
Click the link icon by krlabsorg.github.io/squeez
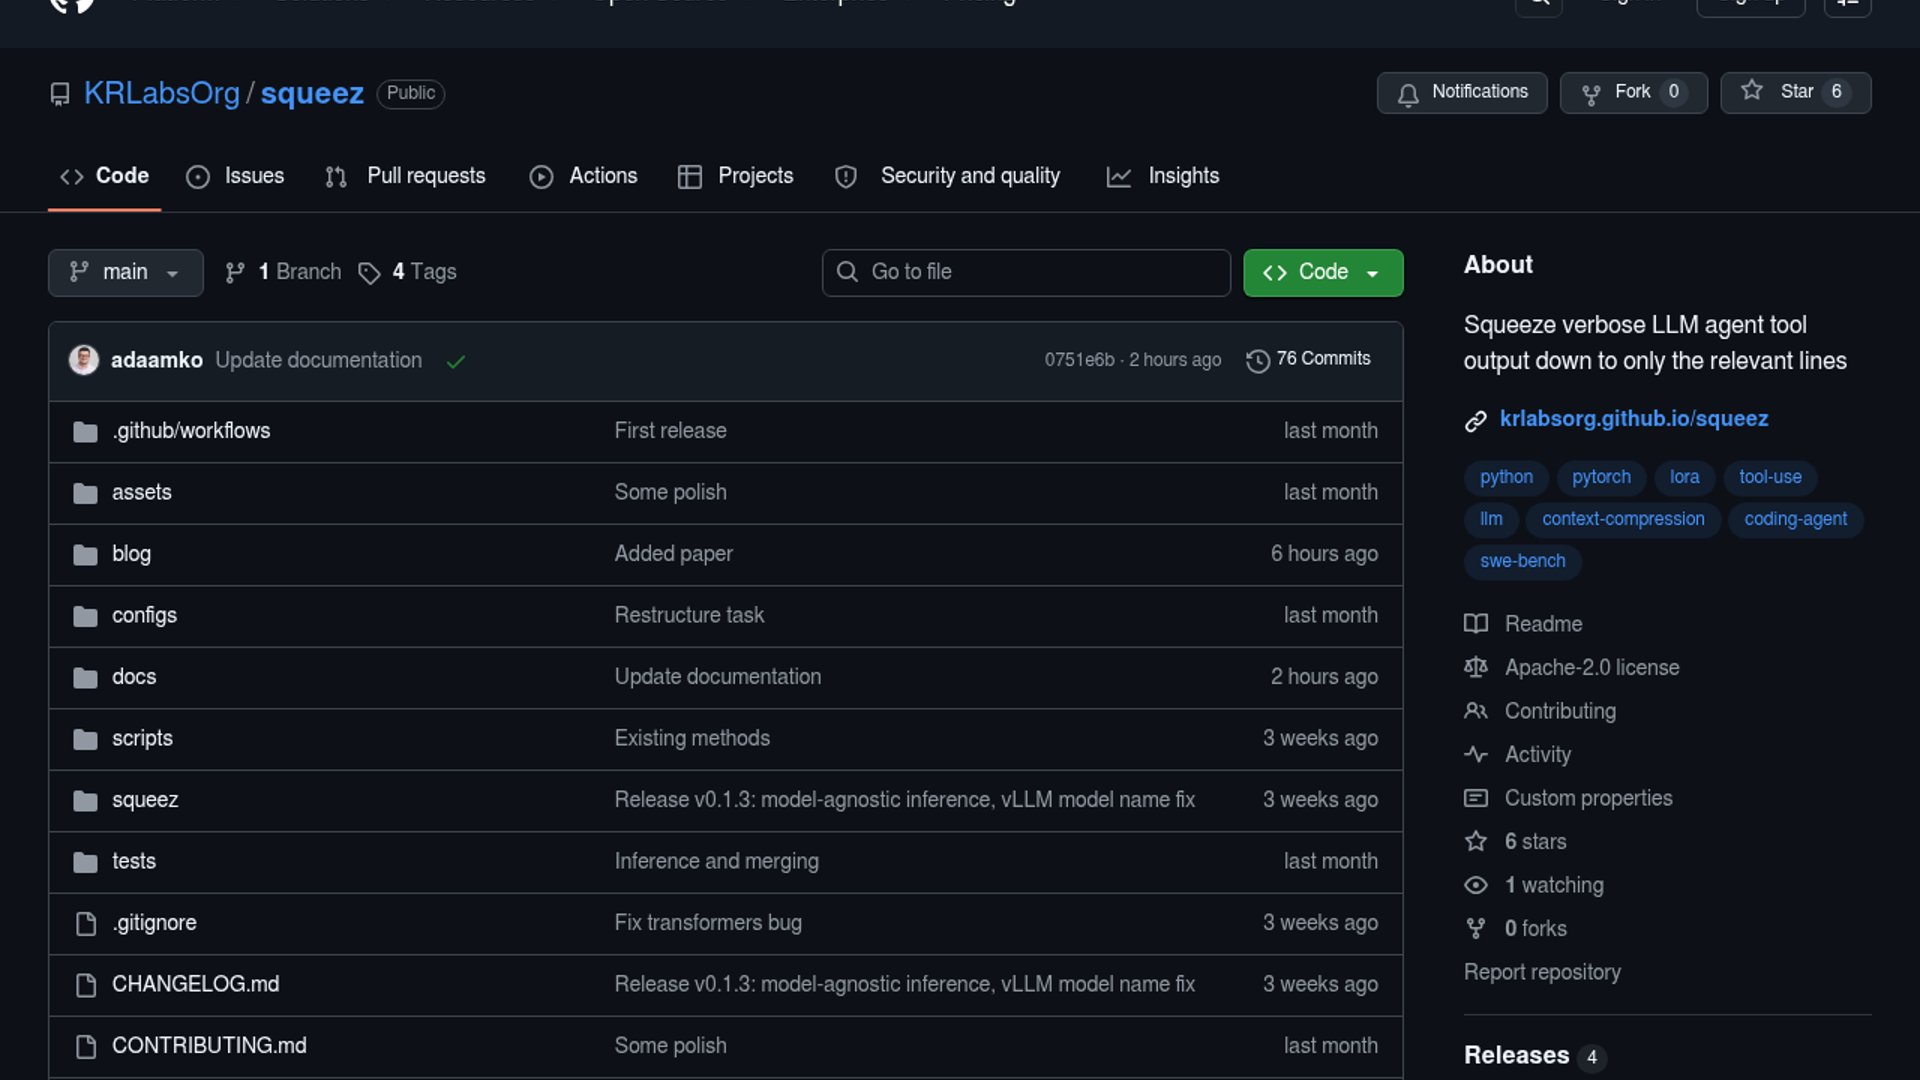click(x=1475, y=420)
